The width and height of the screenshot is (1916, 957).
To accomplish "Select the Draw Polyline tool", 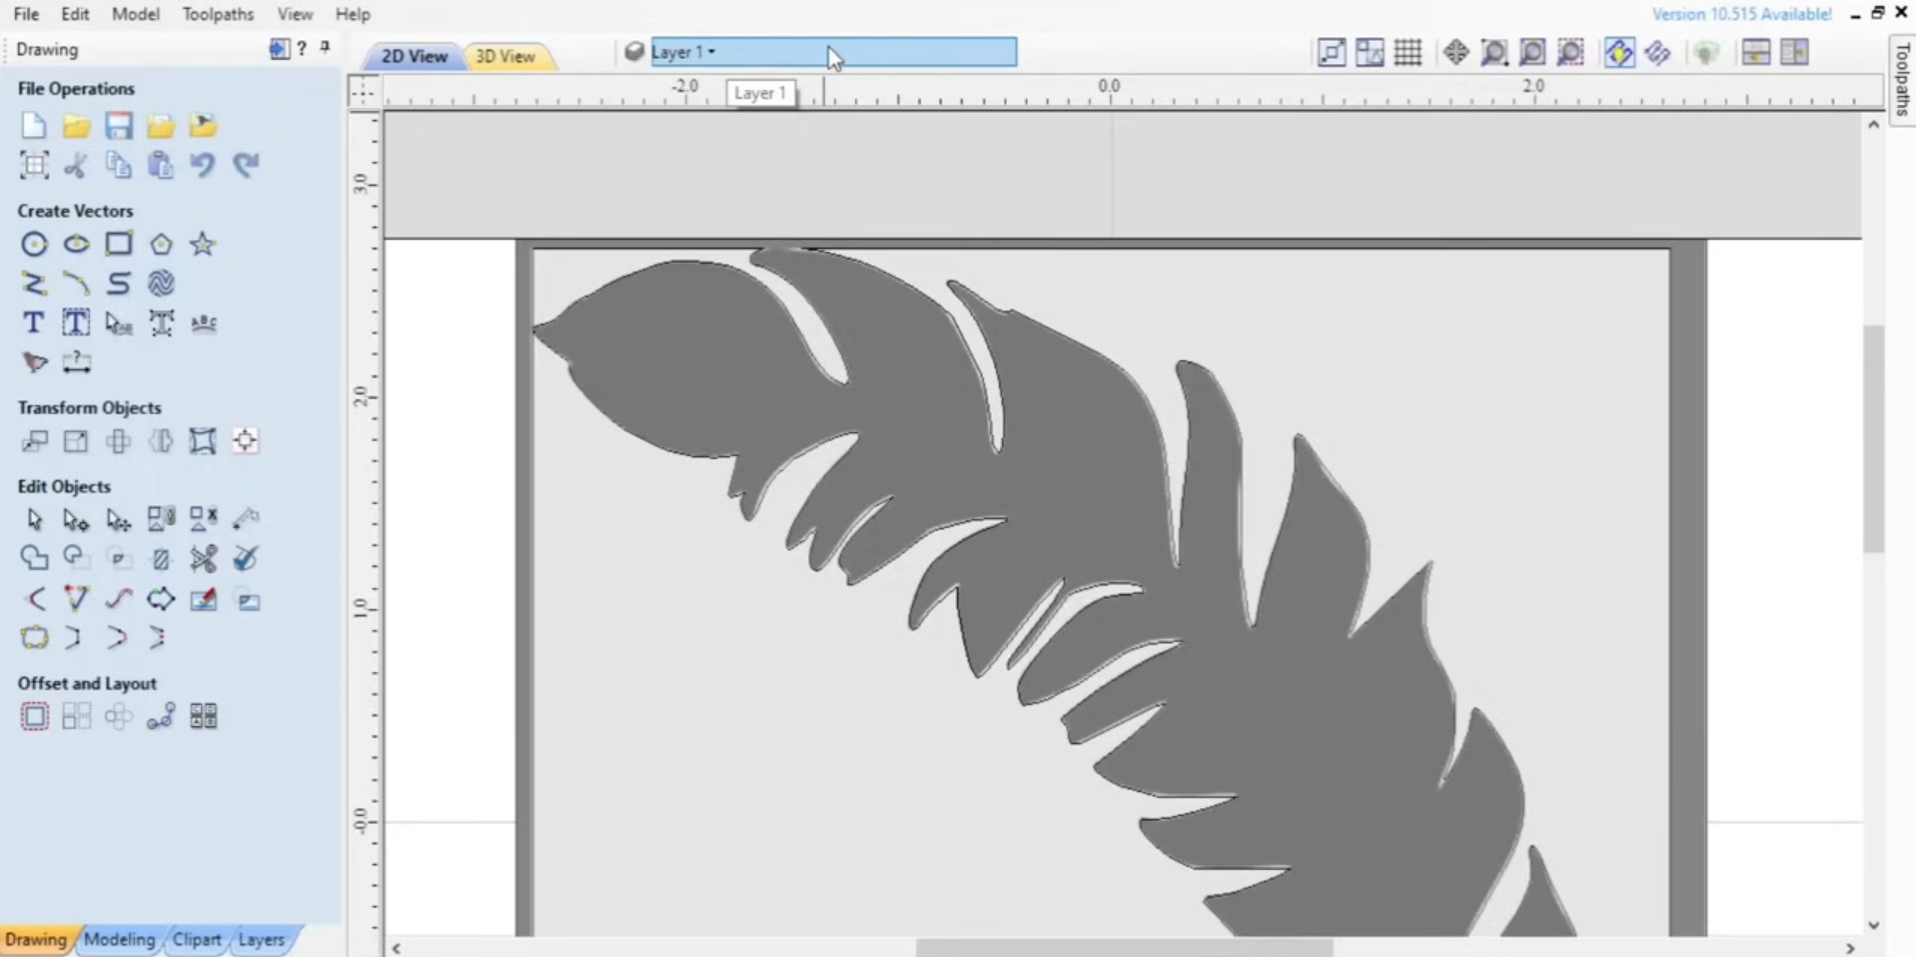I will (x=34, y=284).
